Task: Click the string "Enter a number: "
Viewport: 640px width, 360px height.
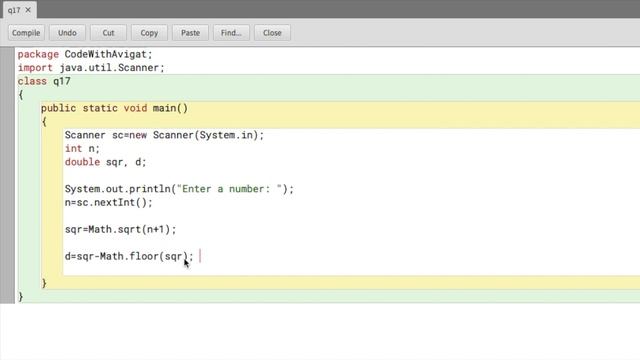Action: pyautogui.click(x=229, y=189)
